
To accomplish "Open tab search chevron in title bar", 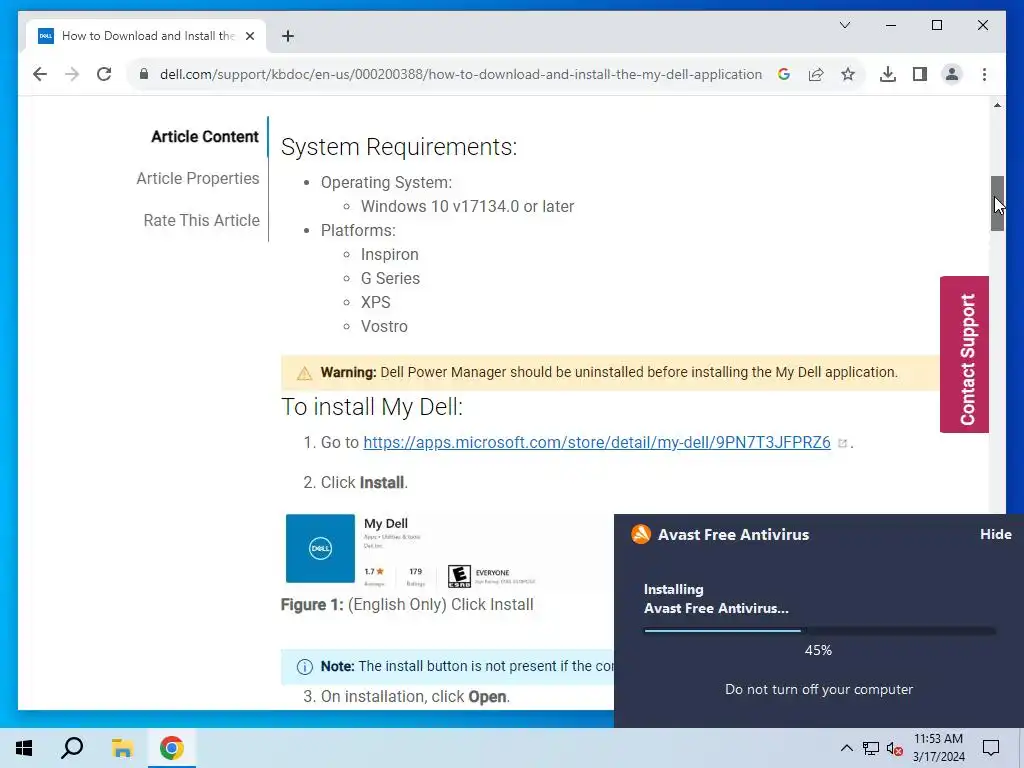I will (x=844, y=25).
